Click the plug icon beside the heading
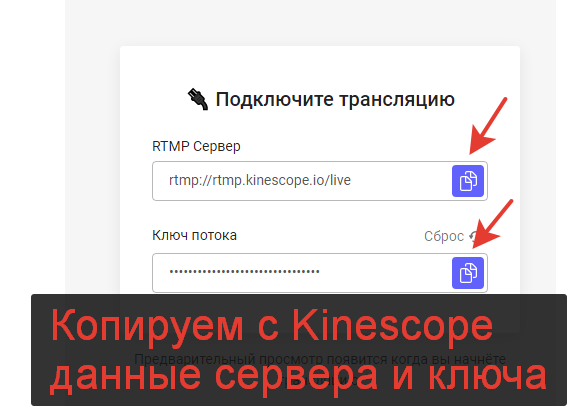This screenshot has width=588, height=420. point(198,99)
